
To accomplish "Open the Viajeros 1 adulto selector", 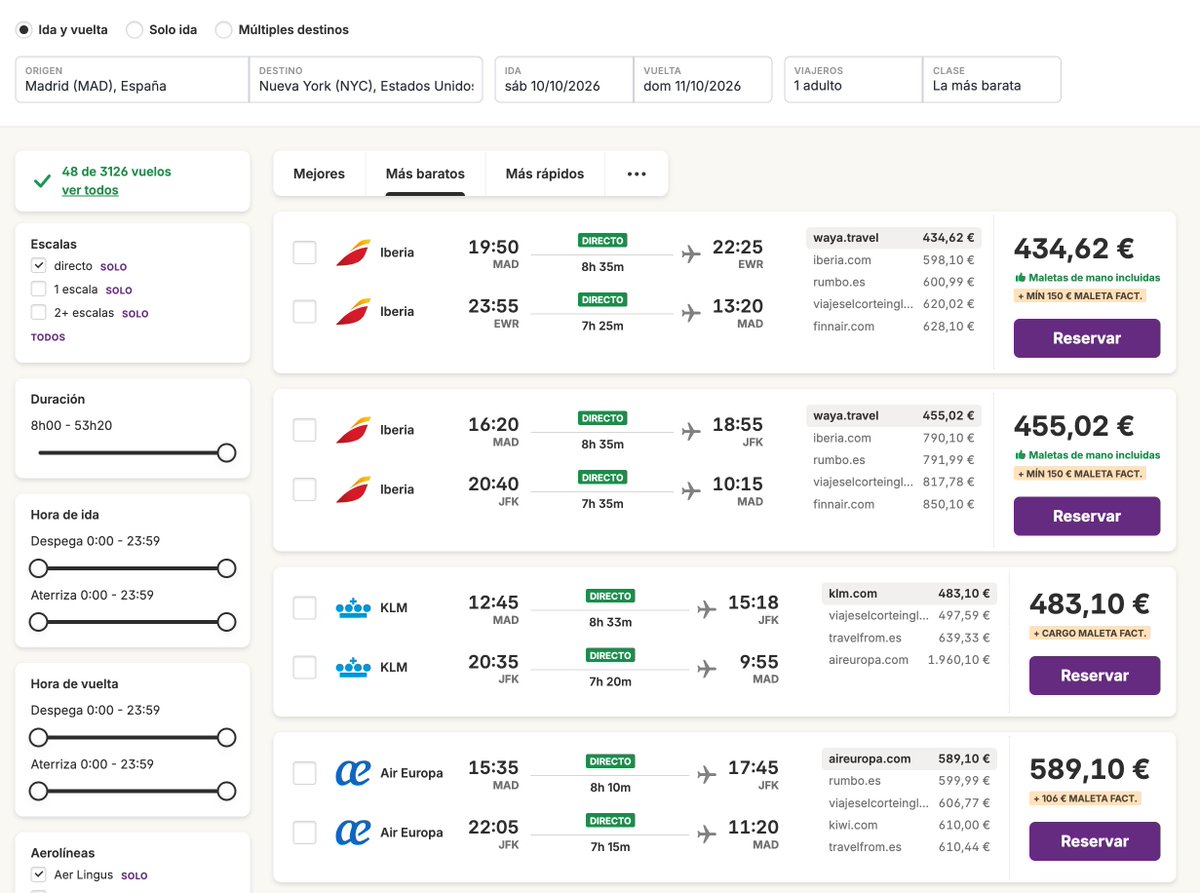I will (x=853, y=79).
